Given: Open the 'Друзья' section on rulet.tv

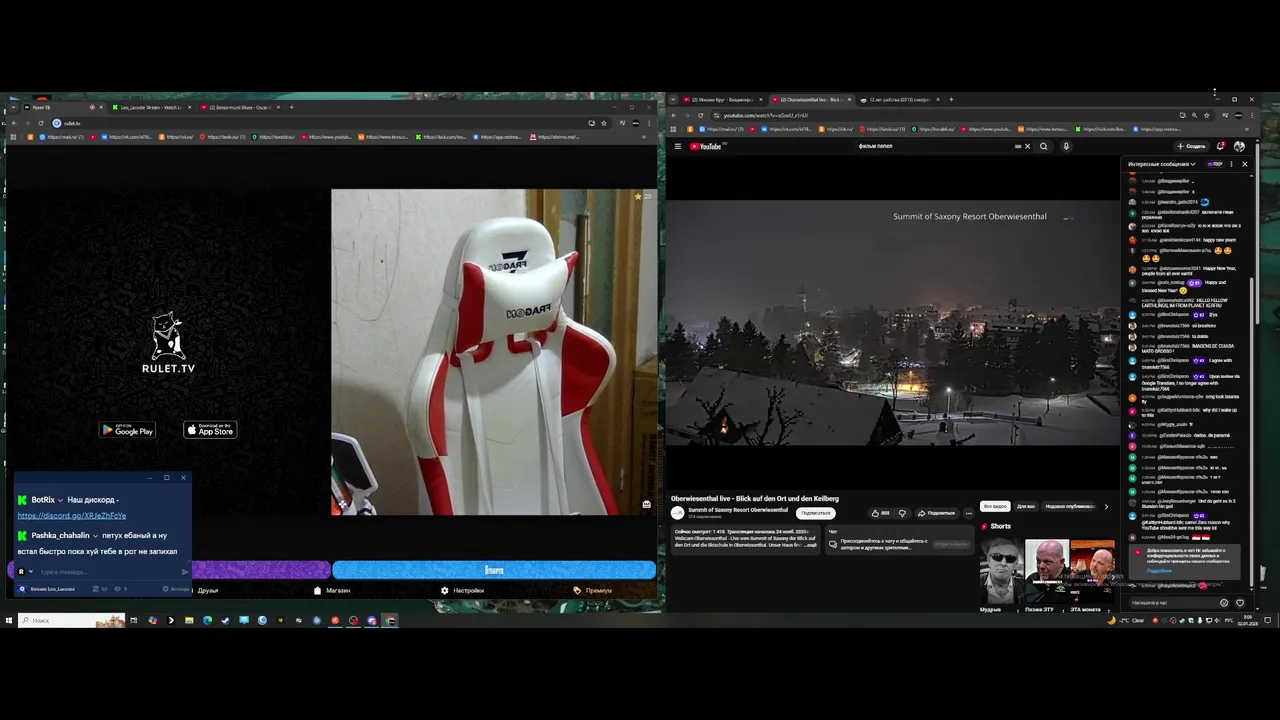Looking at the screenshot, I should 208,590.
